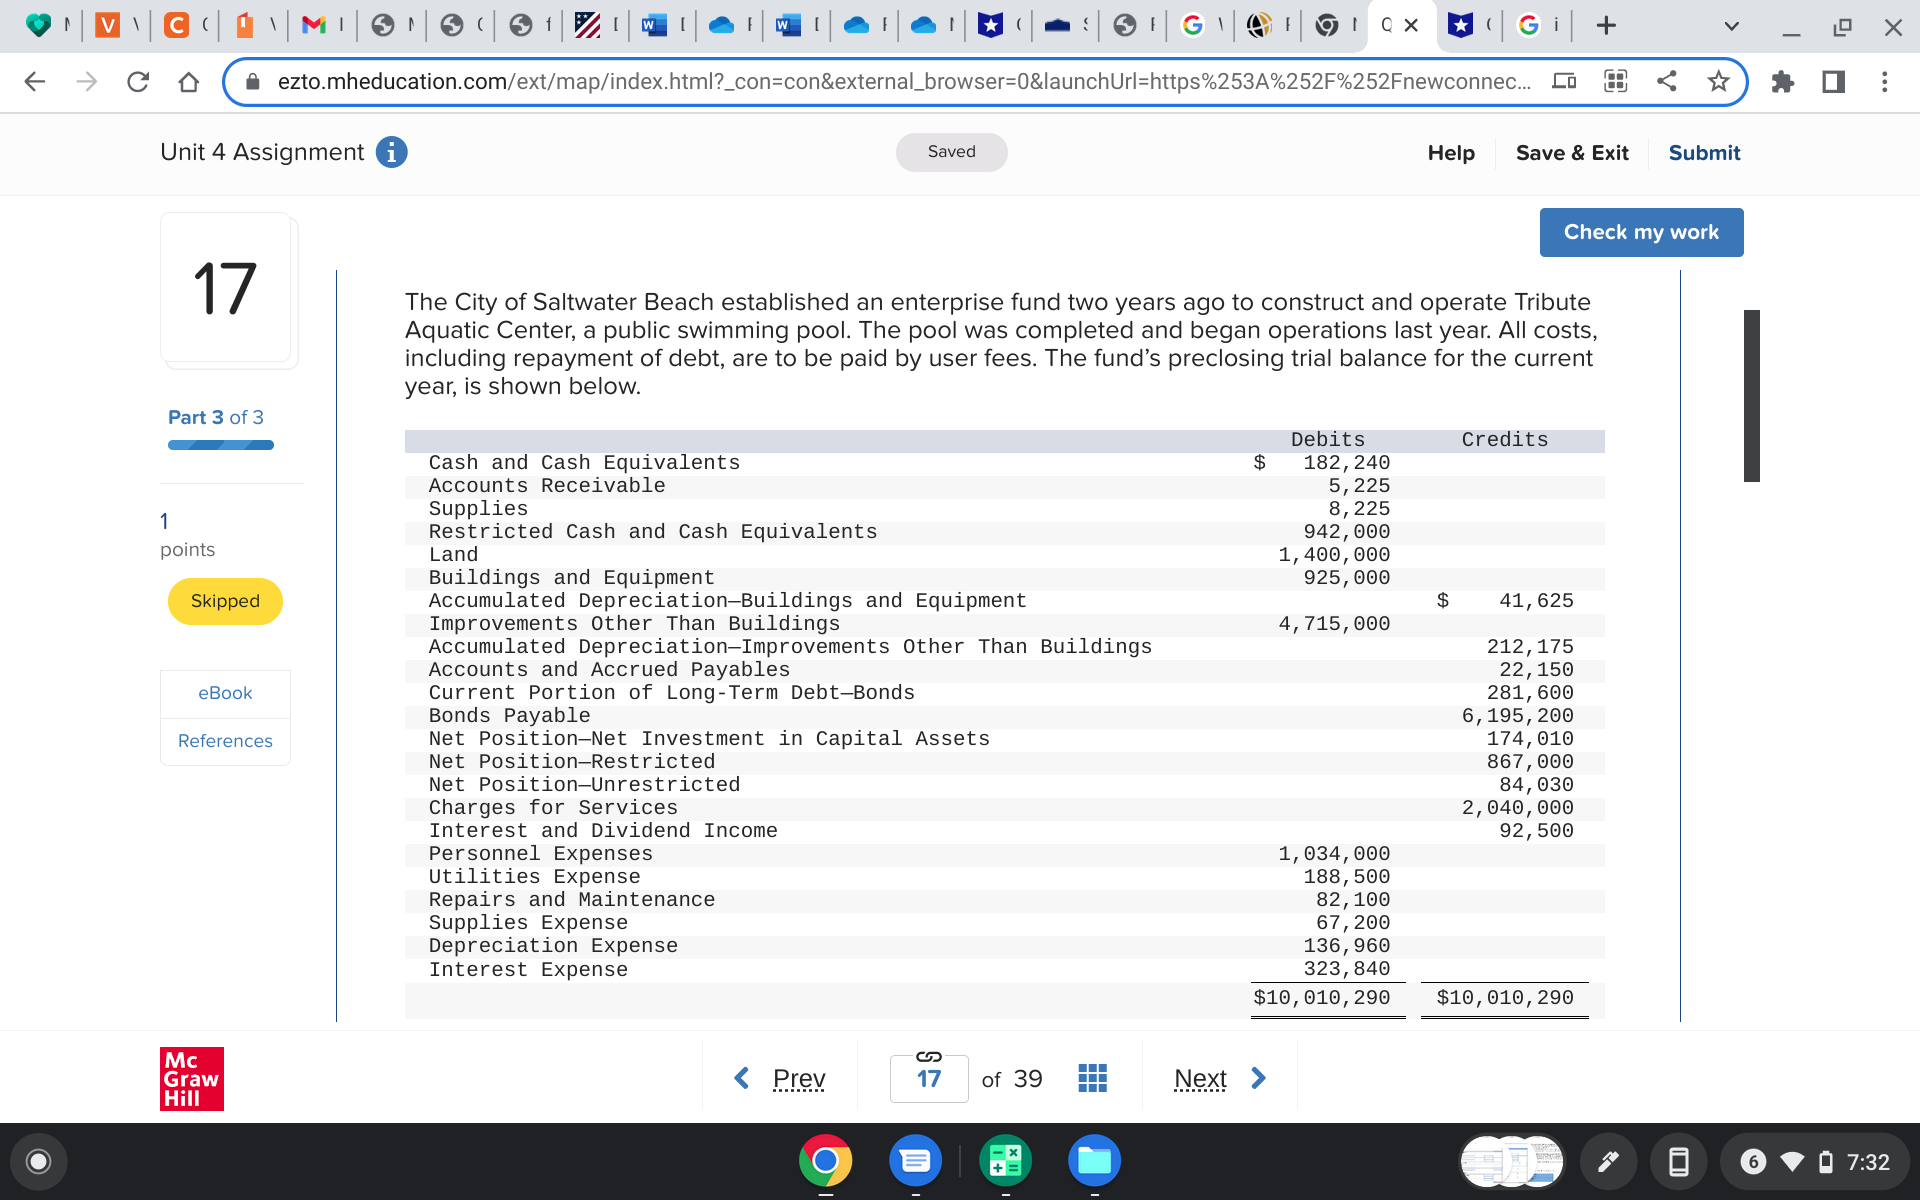Open calculator app in shelf

pos(1005,1161)
